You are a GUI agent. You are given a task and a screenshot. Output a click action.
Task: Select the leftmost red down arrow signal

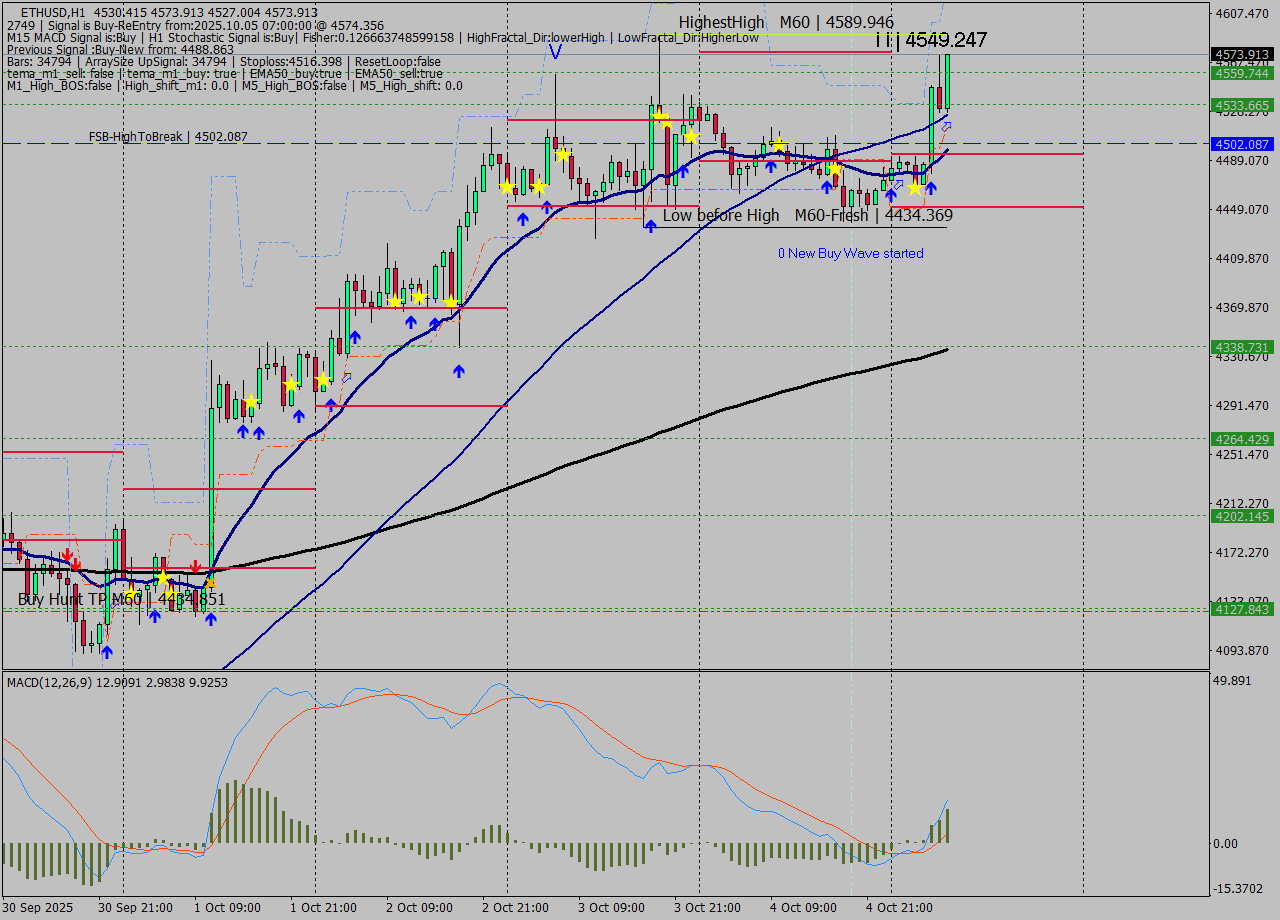coord(66,554)
